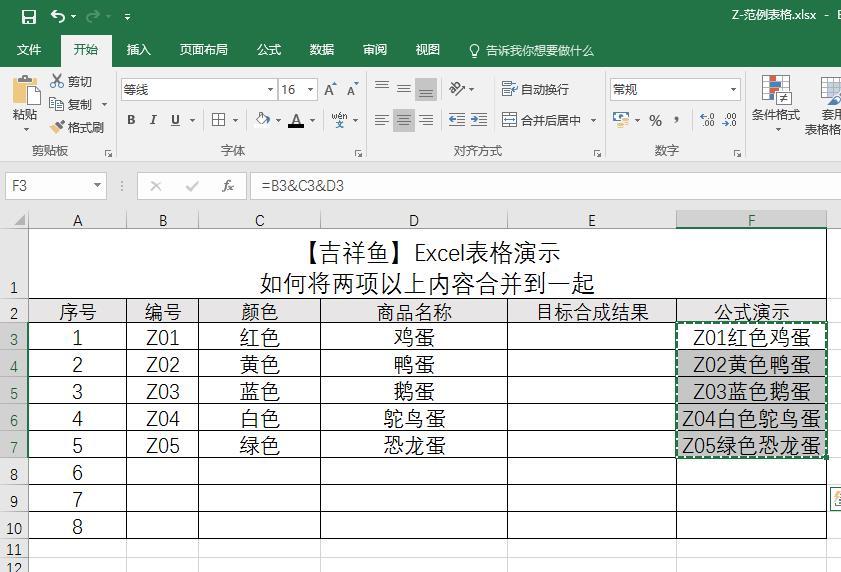The width and height of the screenshot is (841, 572).
Task: Open font color dropdown arrow
Action: point(312,120)
